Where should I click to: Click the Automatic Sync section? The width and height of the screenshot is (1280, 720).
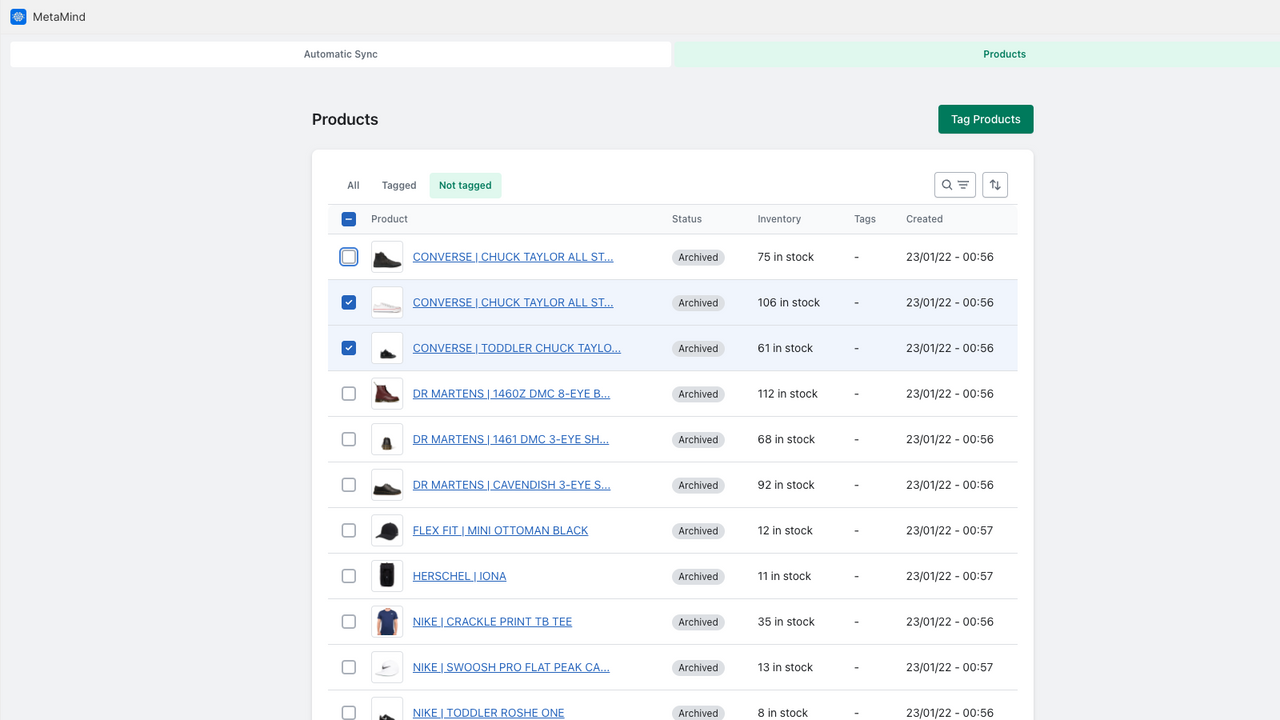(340, 53)
